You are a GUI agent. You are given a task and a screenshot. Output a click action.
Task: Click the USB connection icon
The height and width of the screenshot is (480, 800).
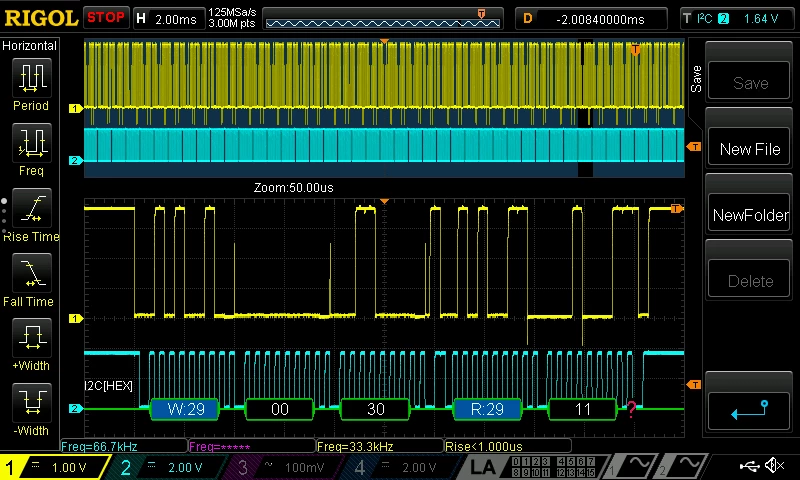(749, 465)
